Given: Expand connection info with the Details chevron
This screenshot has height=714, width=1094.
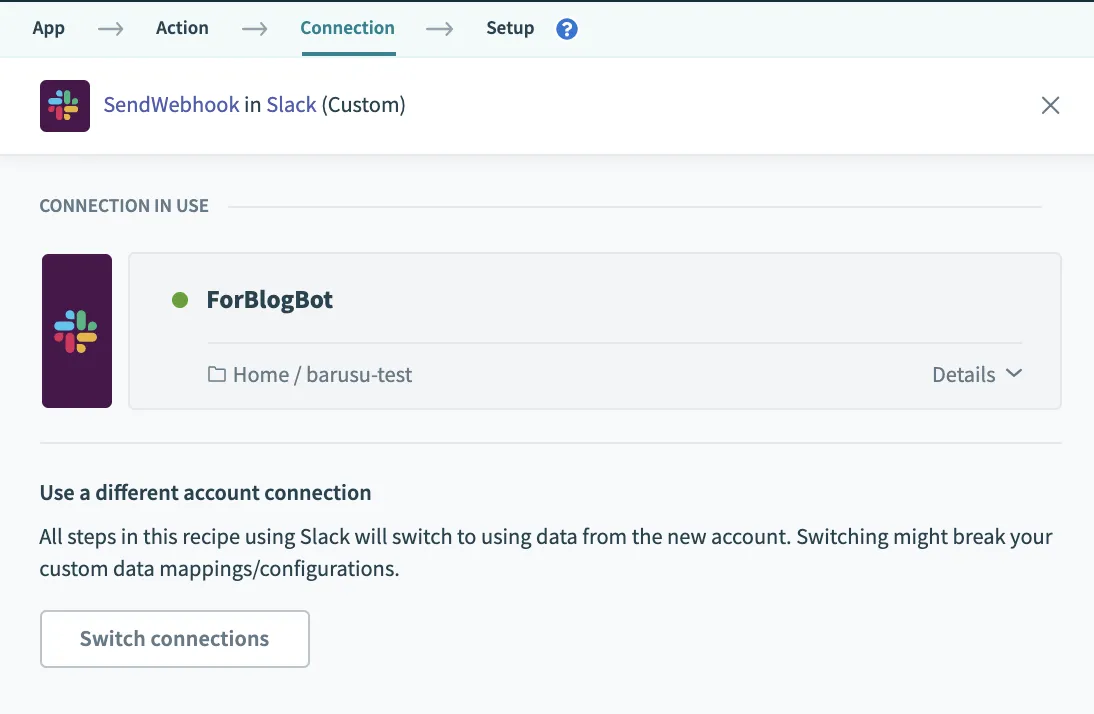Looking at the screenshot, I should coord(1014,374).
